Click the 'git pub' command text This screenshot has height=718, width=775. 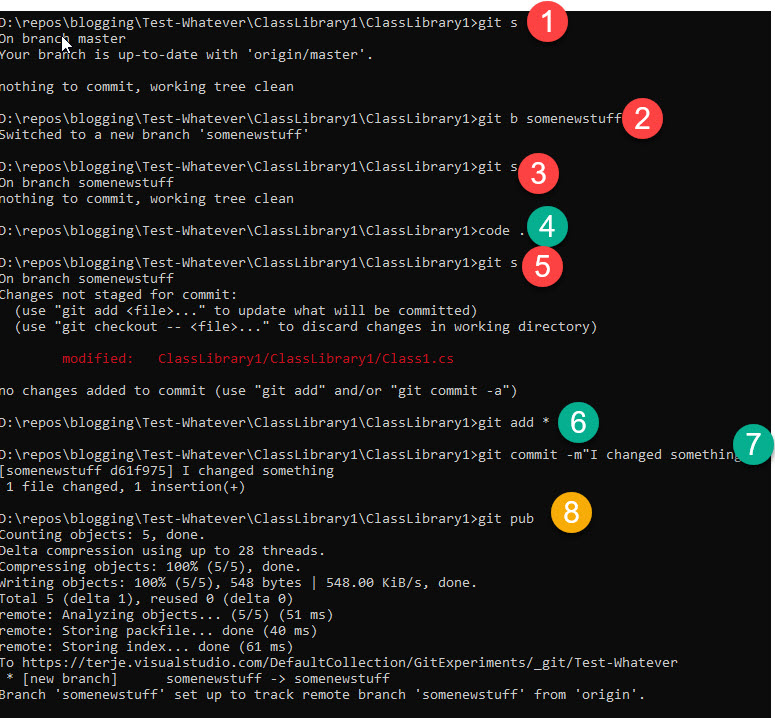(506, 518)
